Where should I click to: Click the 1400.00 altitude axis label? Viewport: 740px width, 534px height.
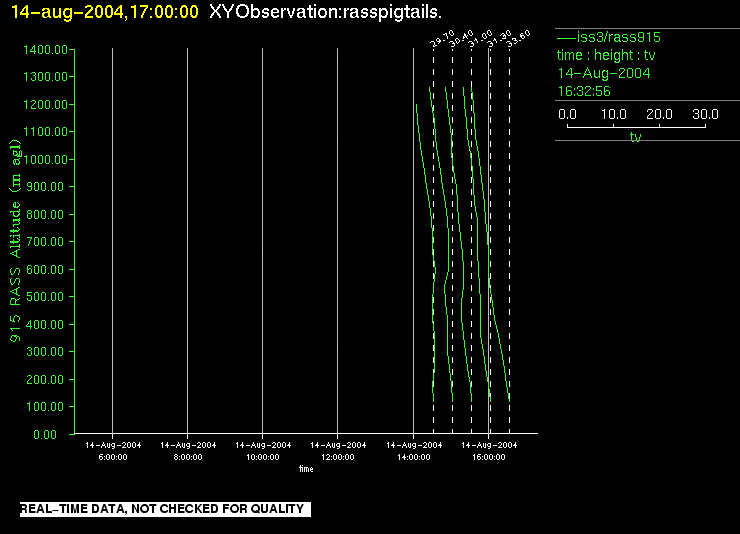pyautogui.click(x=45, y=50)
